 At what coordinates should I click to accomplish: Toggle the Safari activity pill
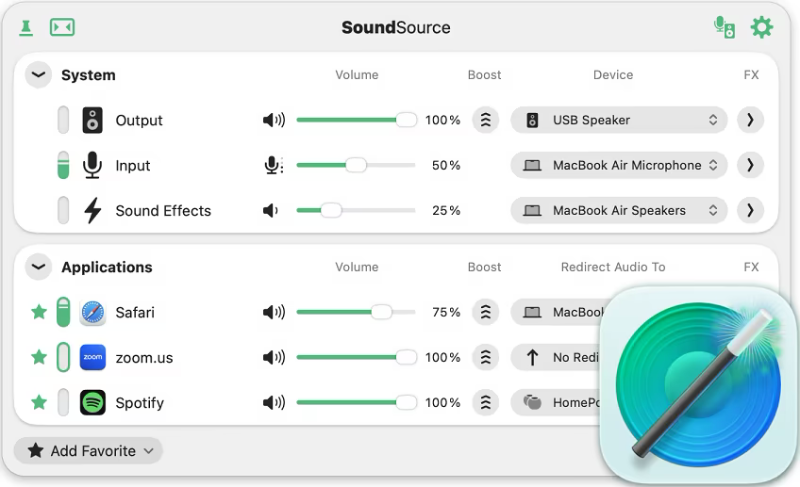(x=63, y=312)
